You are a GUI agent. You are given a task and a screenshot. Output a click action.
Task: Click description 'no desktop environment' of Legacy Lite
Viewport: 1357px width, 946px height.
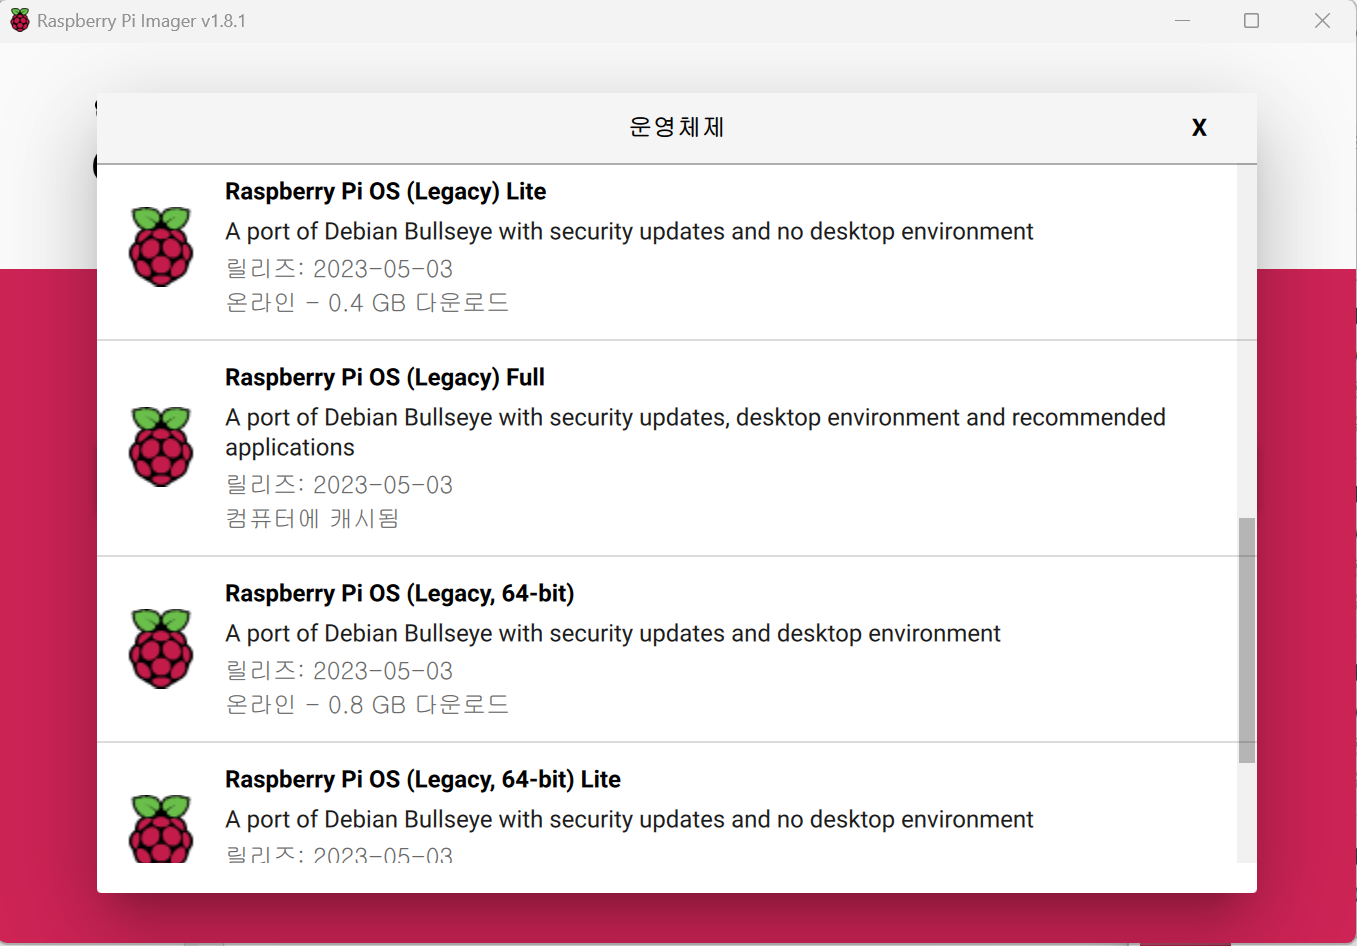(629, 231)
